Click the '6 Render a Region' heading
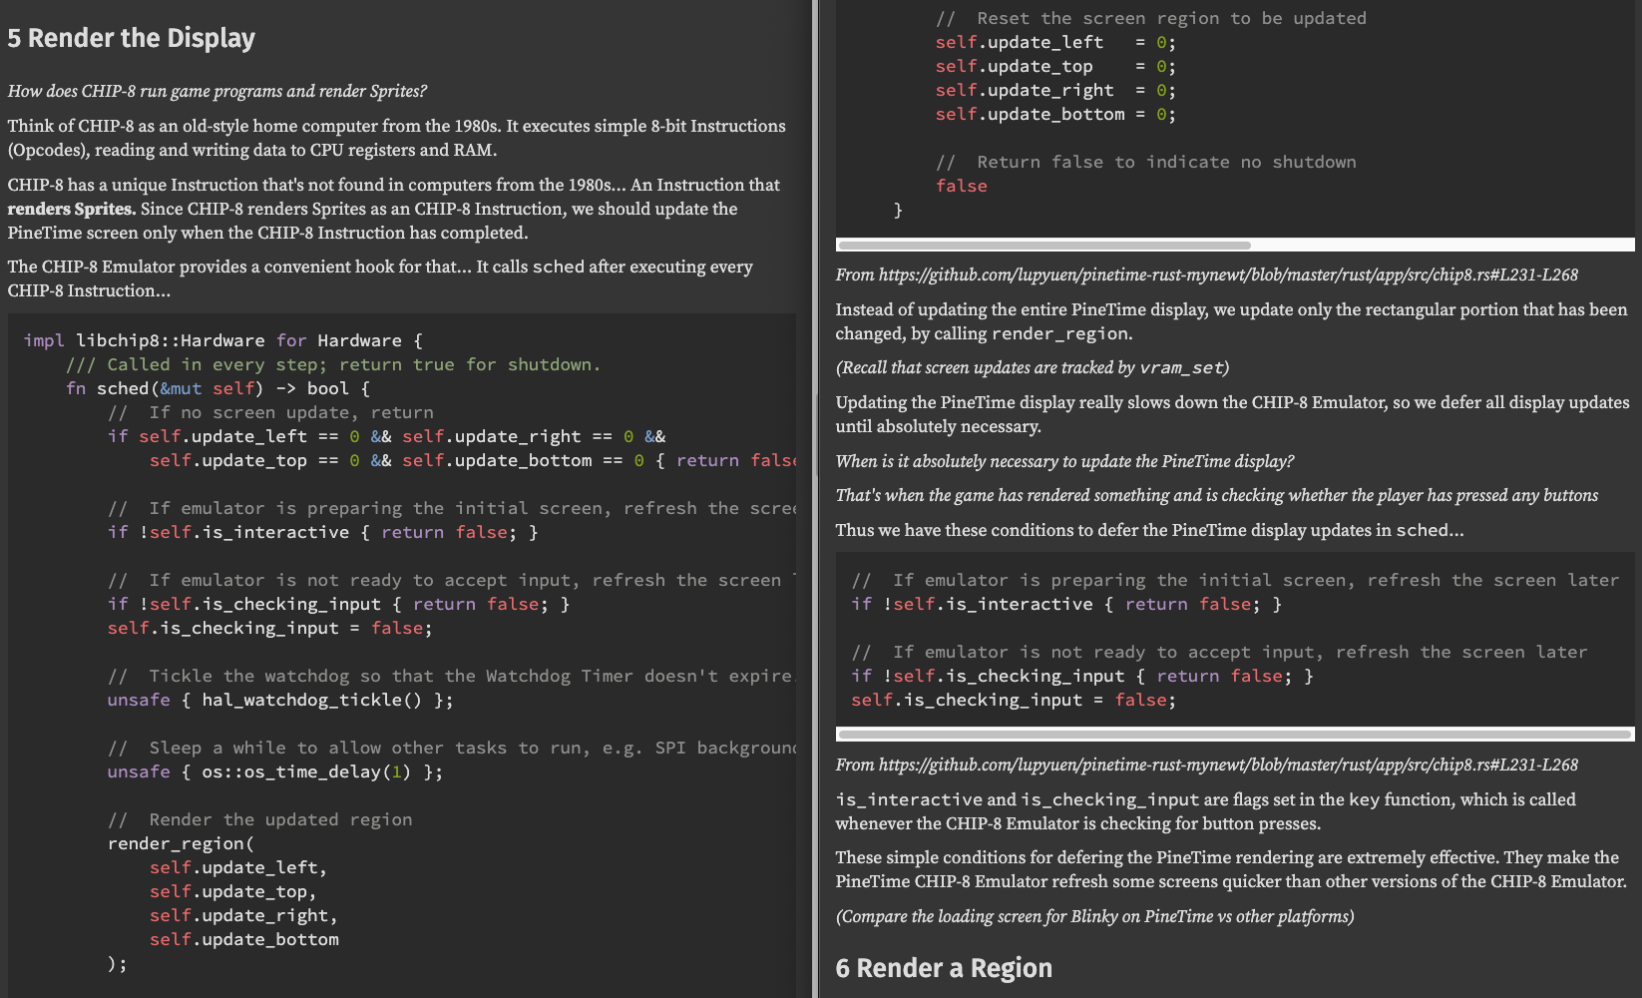The width and height of the screenshot is (1642, 998). coord(943,968)
